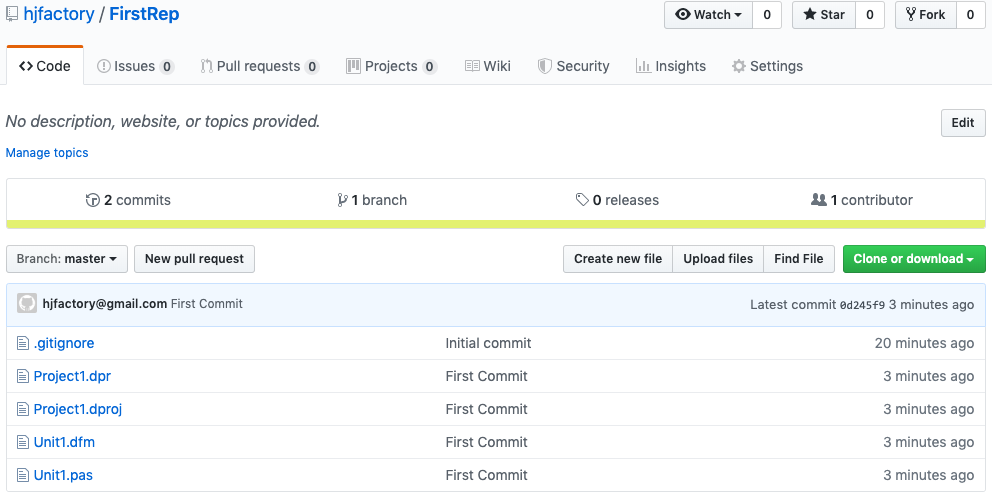Fork the FirstRep repository

(x=926, y=15)
